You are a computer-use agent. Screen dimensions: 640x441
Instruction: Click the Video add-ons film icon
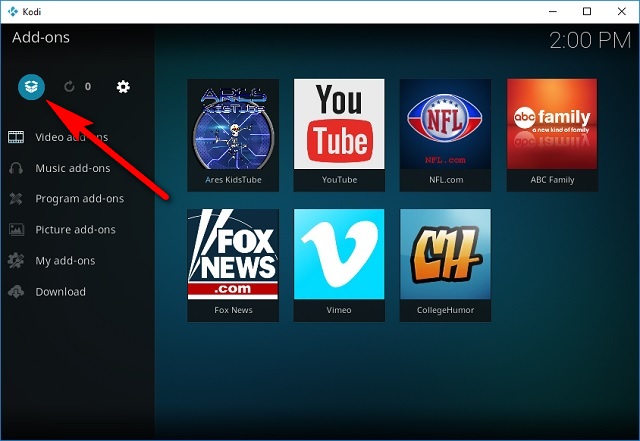coord(16,137)
